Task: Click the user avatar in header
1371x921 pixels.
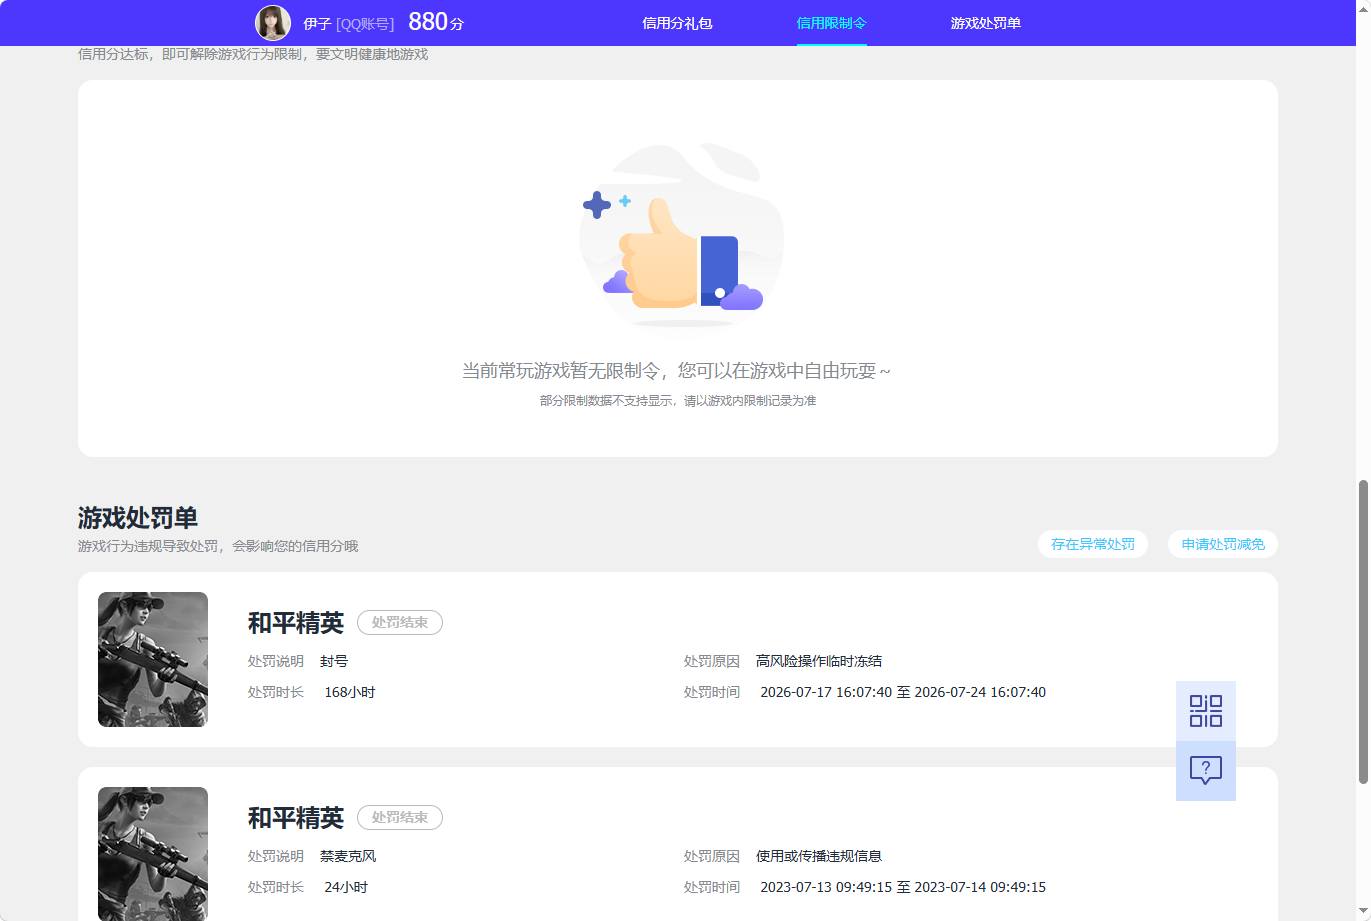Action: [273, 22]
